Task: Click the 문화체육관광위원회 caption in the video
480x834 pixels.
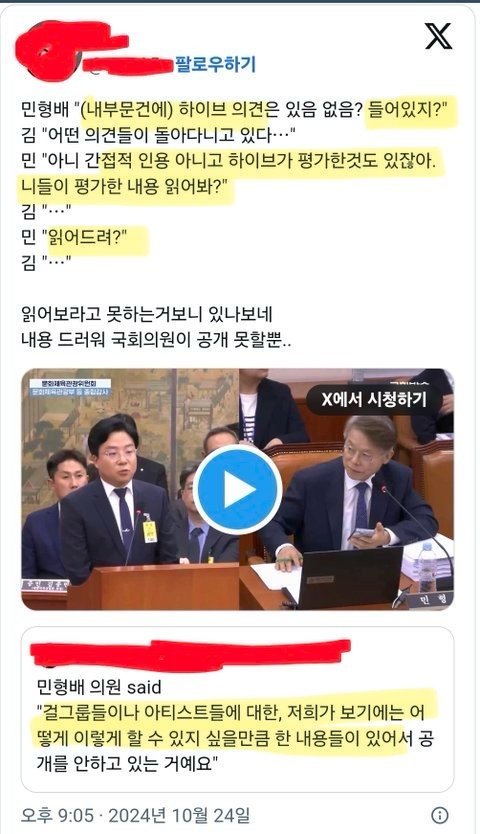Action: (x=70, y=383)
